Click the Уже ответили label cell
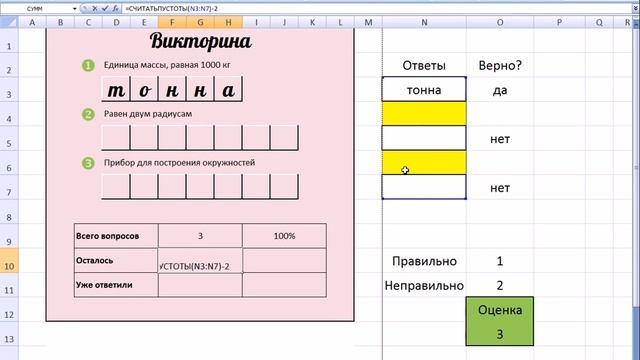 coord(116,285)
